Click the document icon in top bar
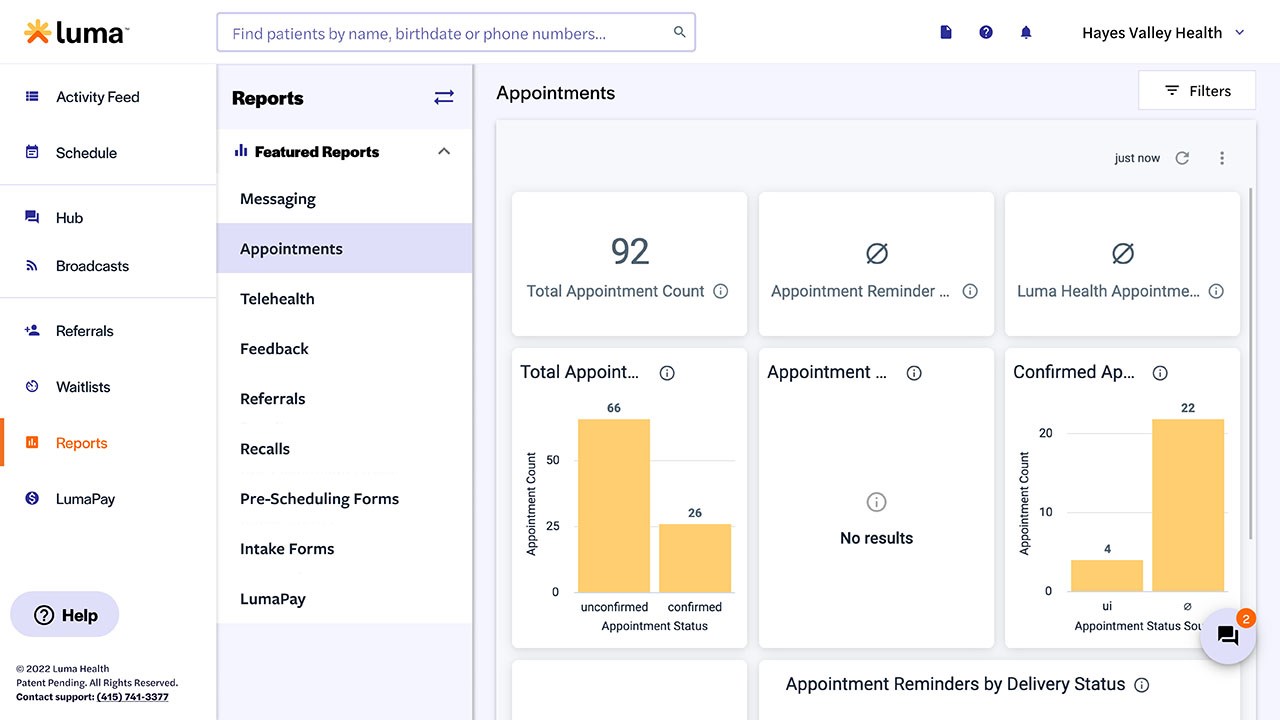1280x720 pixels. tap(946, 32)
